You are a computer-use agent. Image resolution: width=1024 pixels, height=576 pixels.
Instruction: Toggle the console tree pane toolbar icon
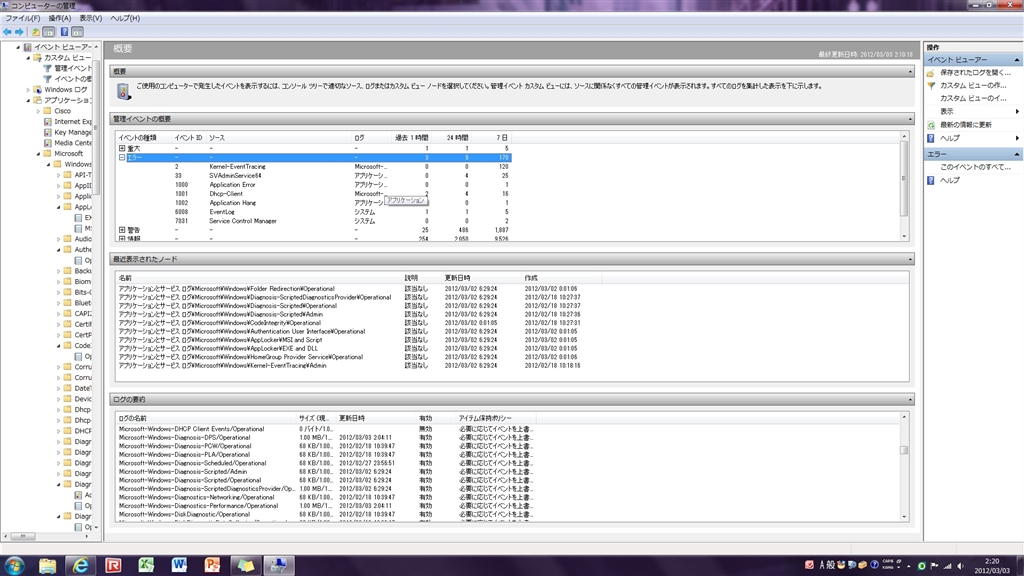49,31
